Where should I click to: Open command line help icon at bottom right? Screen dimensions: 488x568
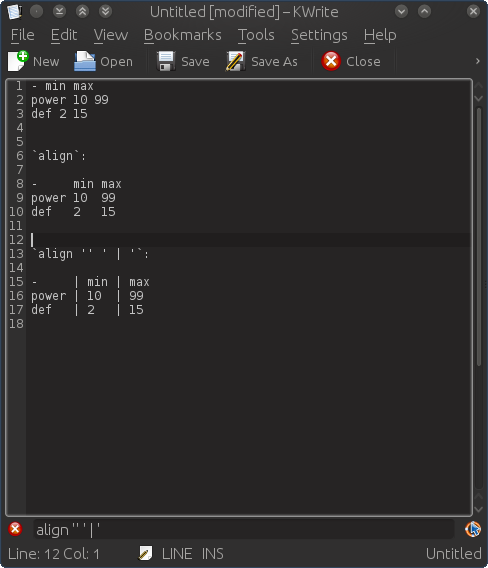(x=473, y=529)
